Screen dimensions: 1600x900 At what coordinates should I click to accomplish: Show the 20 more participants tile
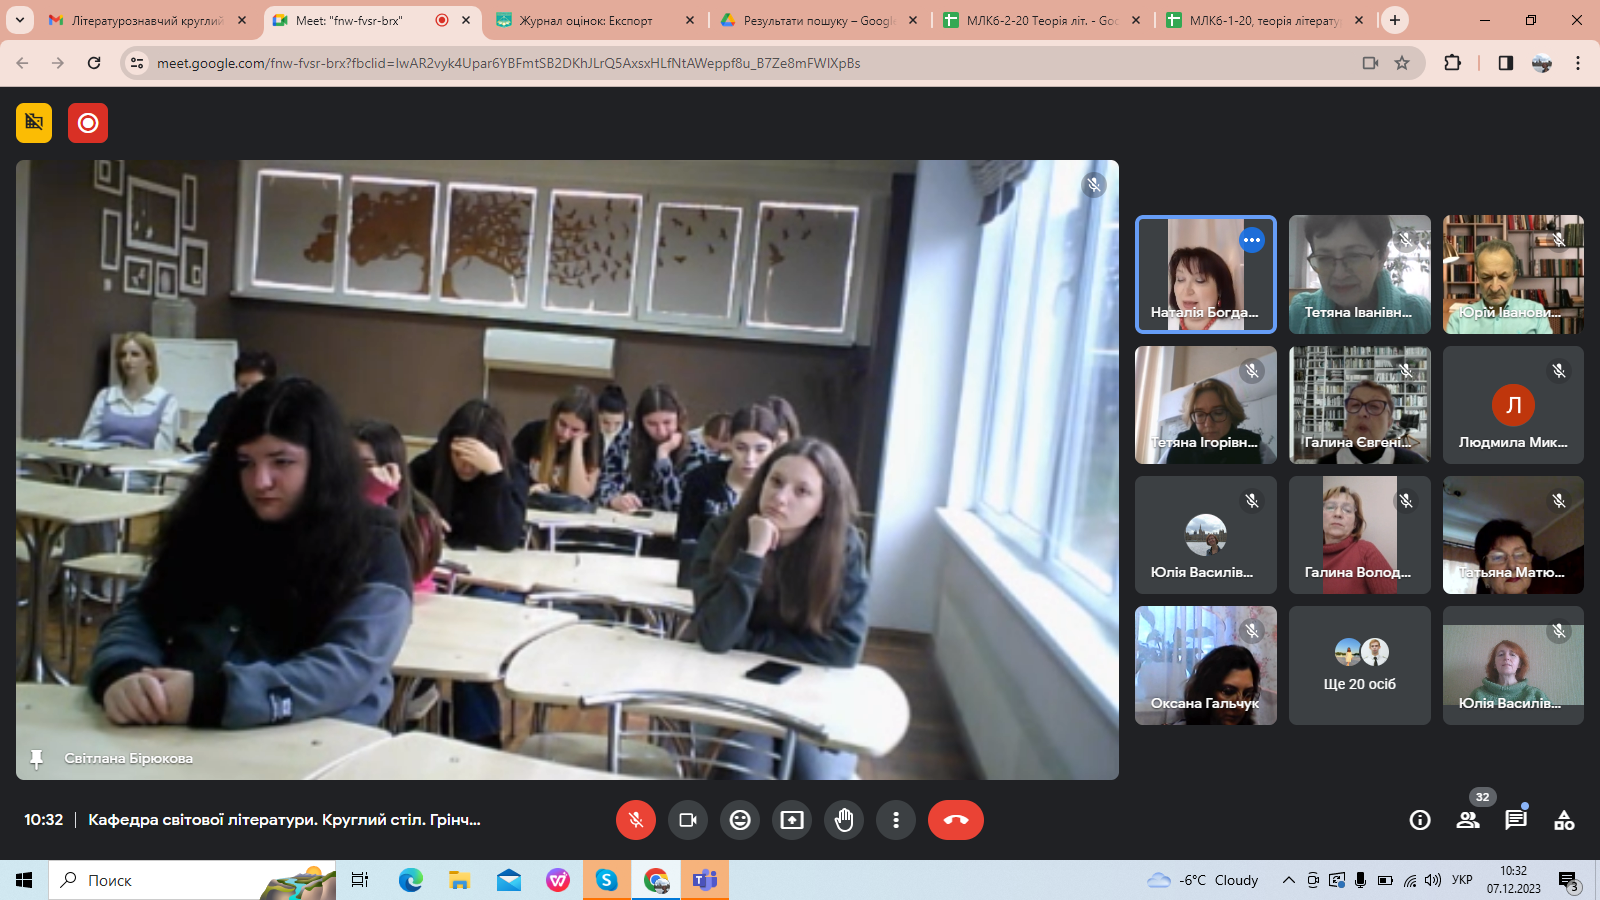coord(1359,665)
